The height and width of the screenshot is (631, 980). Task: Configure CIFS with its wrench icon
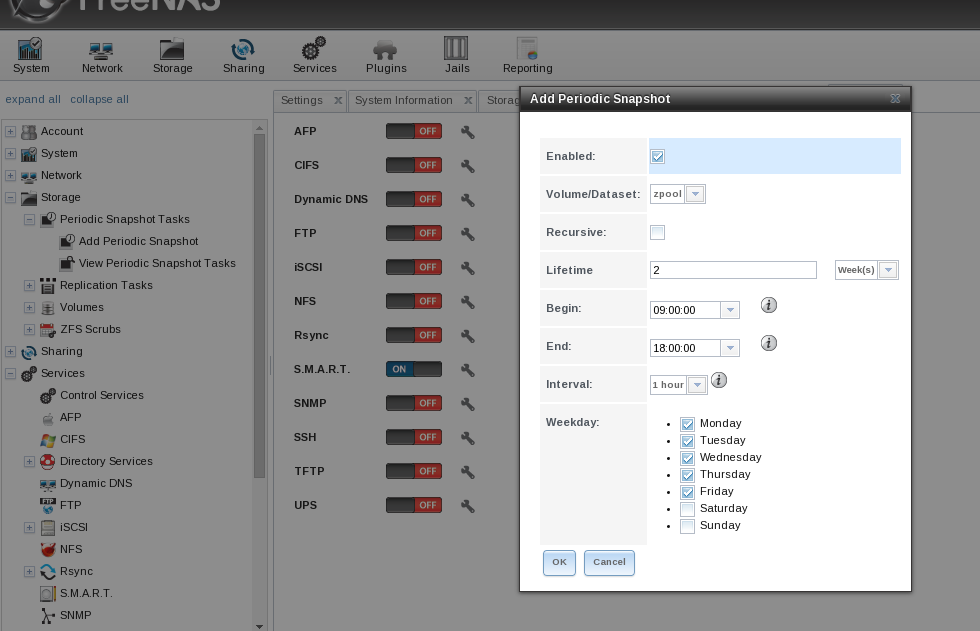[468, 166]
